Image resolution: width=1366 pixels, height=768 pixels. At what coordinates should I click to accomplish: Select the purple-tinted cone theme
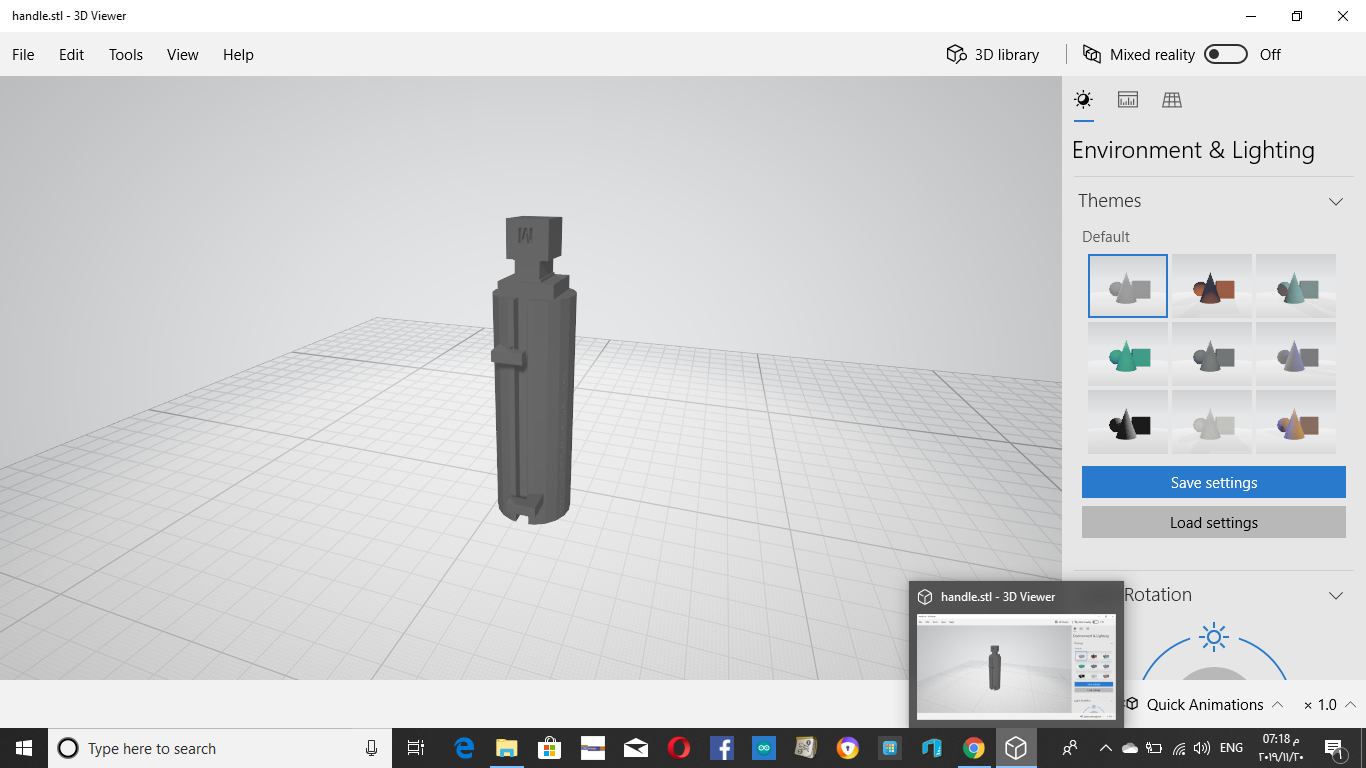click(x=1296, y=354)
